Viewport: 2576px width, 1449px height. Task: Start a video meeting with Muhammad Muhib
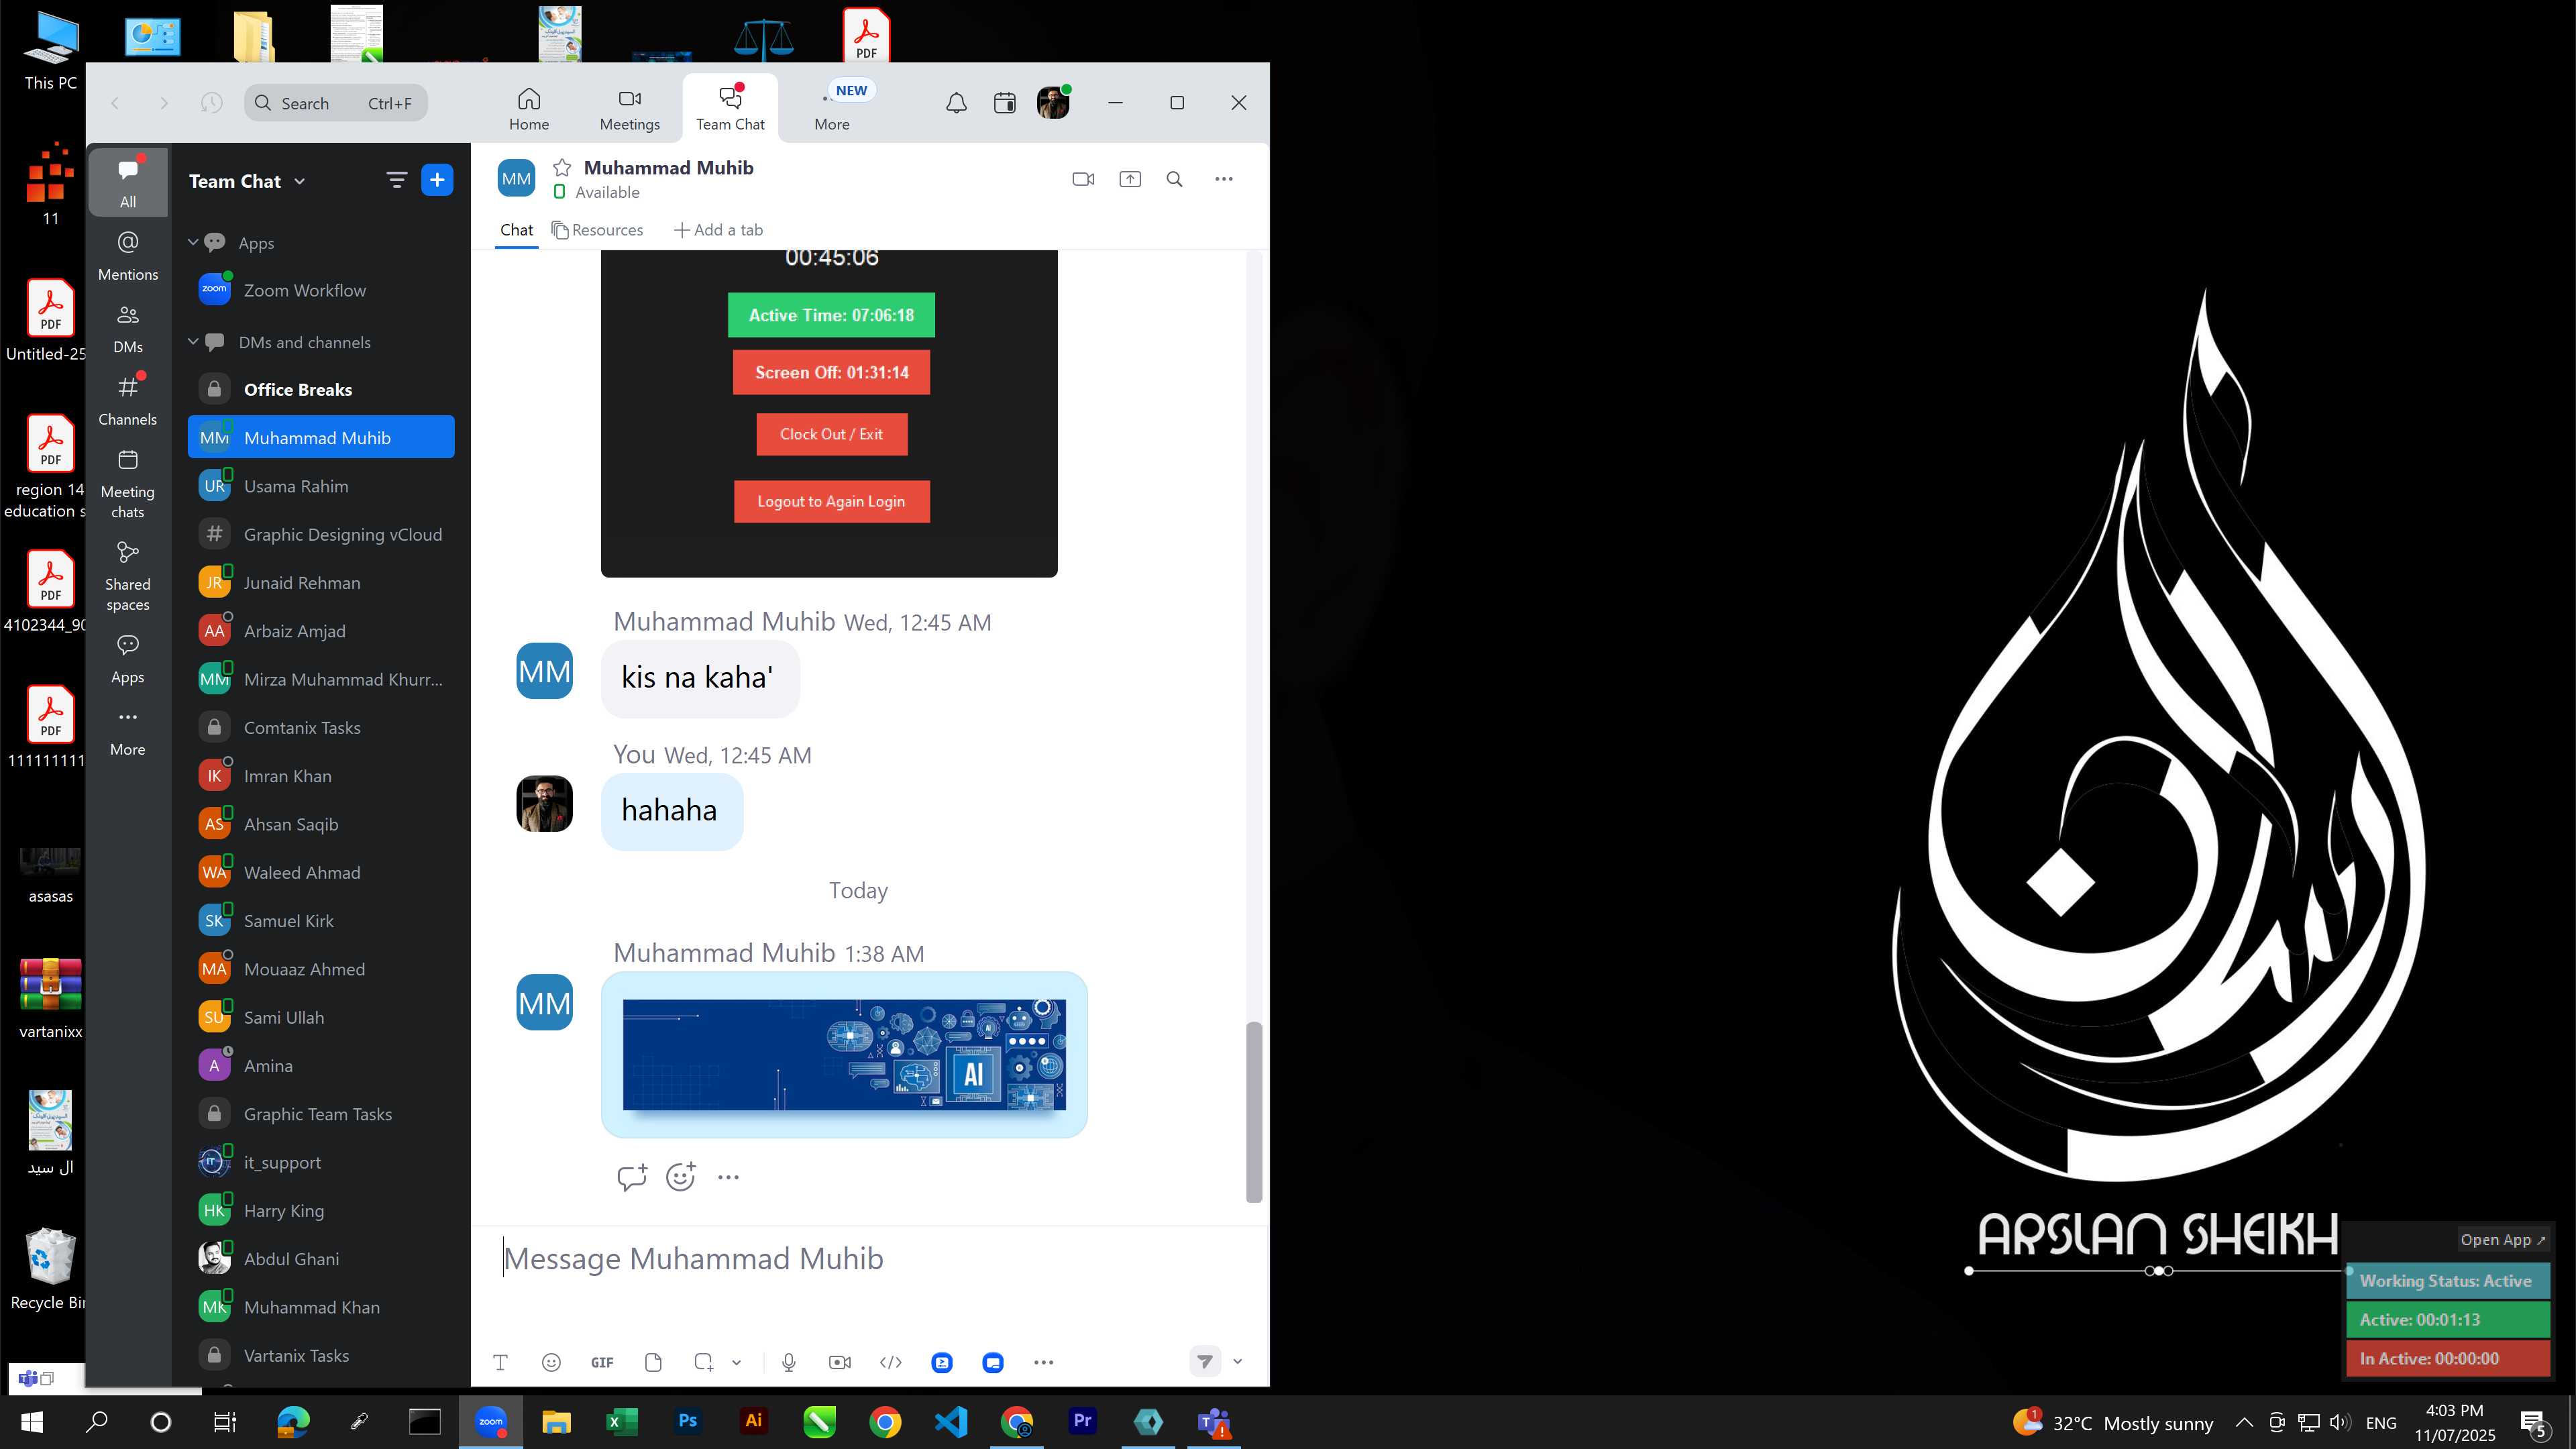(x=1083, y=179)
